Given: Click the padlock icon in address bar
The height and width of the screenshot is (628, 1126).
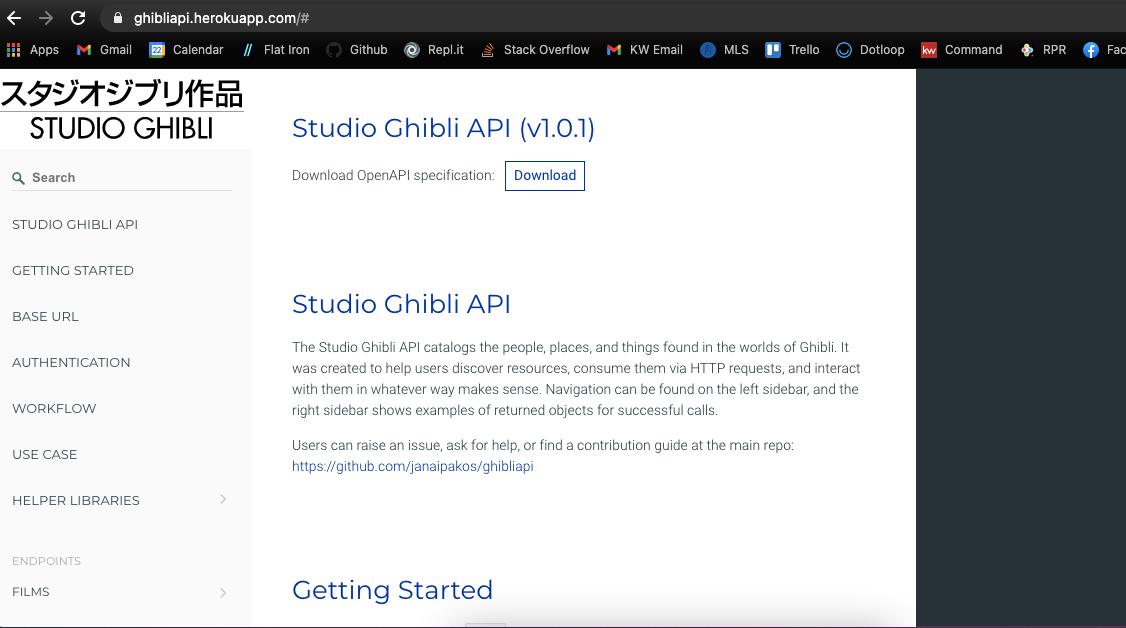Looking at the screenshot, I should [118, 18].
